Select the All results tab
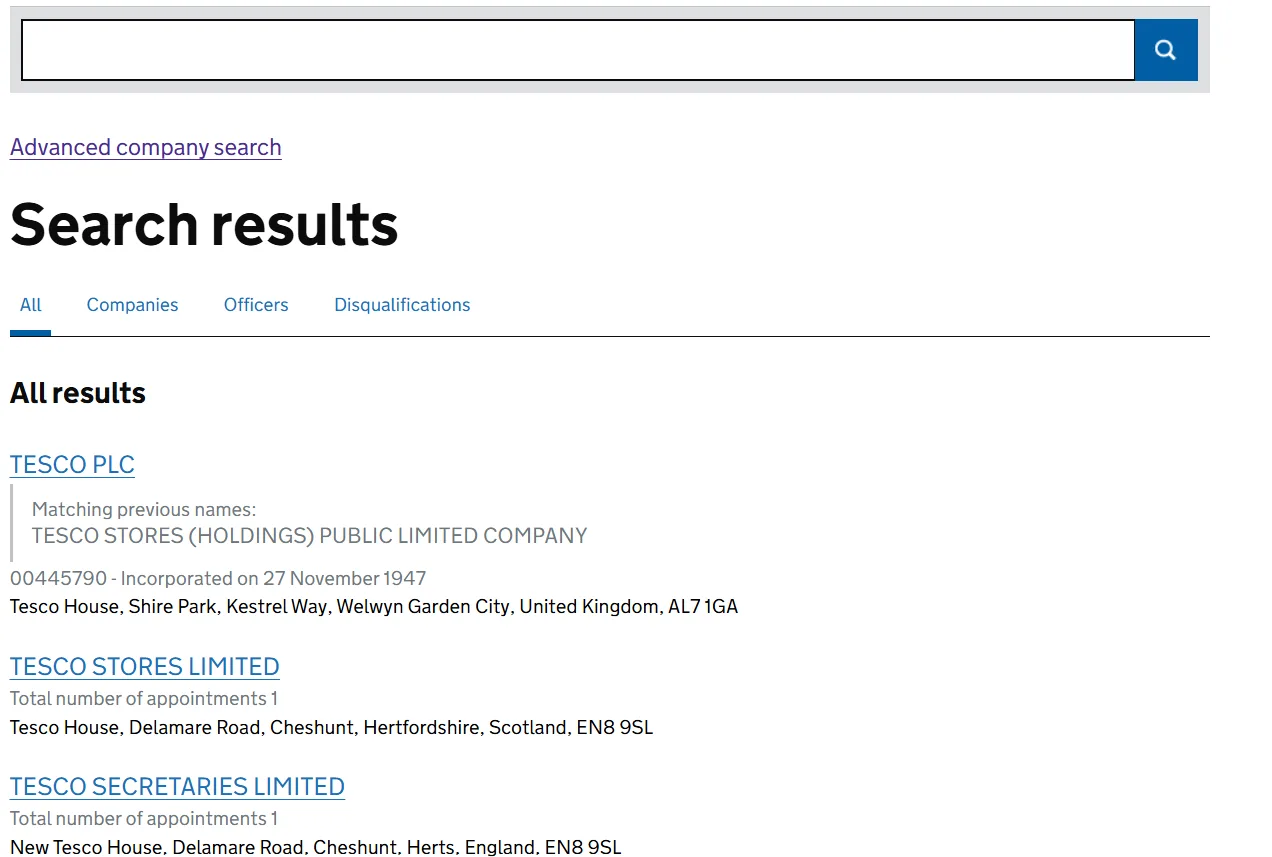1272x857 pixels. click(x=31, y=305)
